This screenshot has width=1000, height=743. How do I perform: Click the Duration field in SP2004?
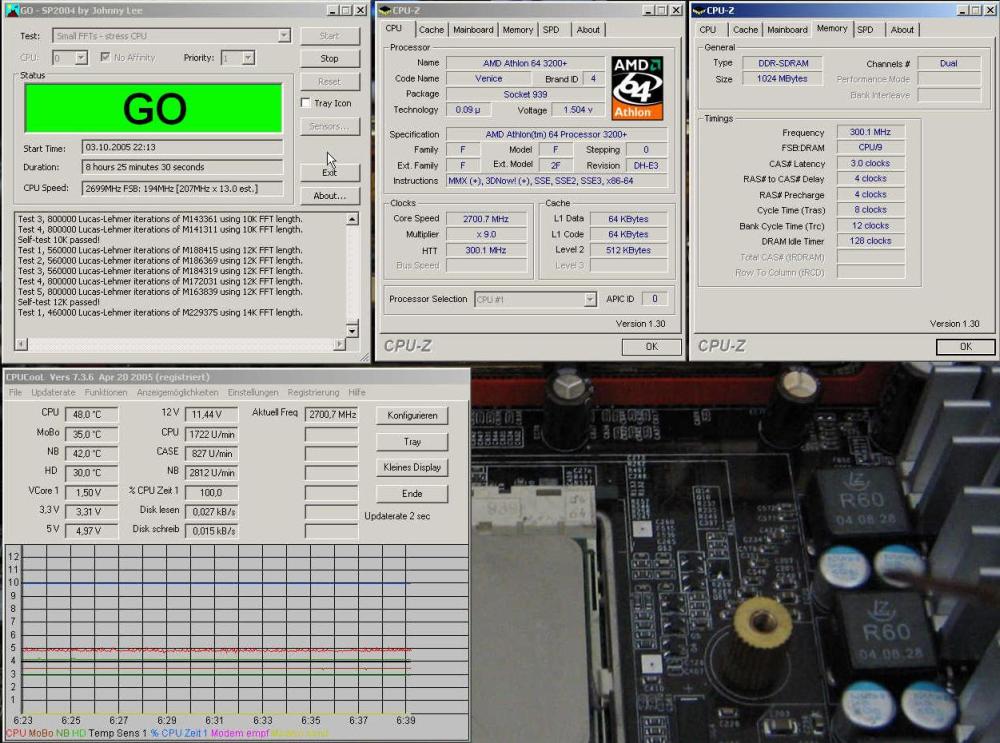(x=182, y=167)
